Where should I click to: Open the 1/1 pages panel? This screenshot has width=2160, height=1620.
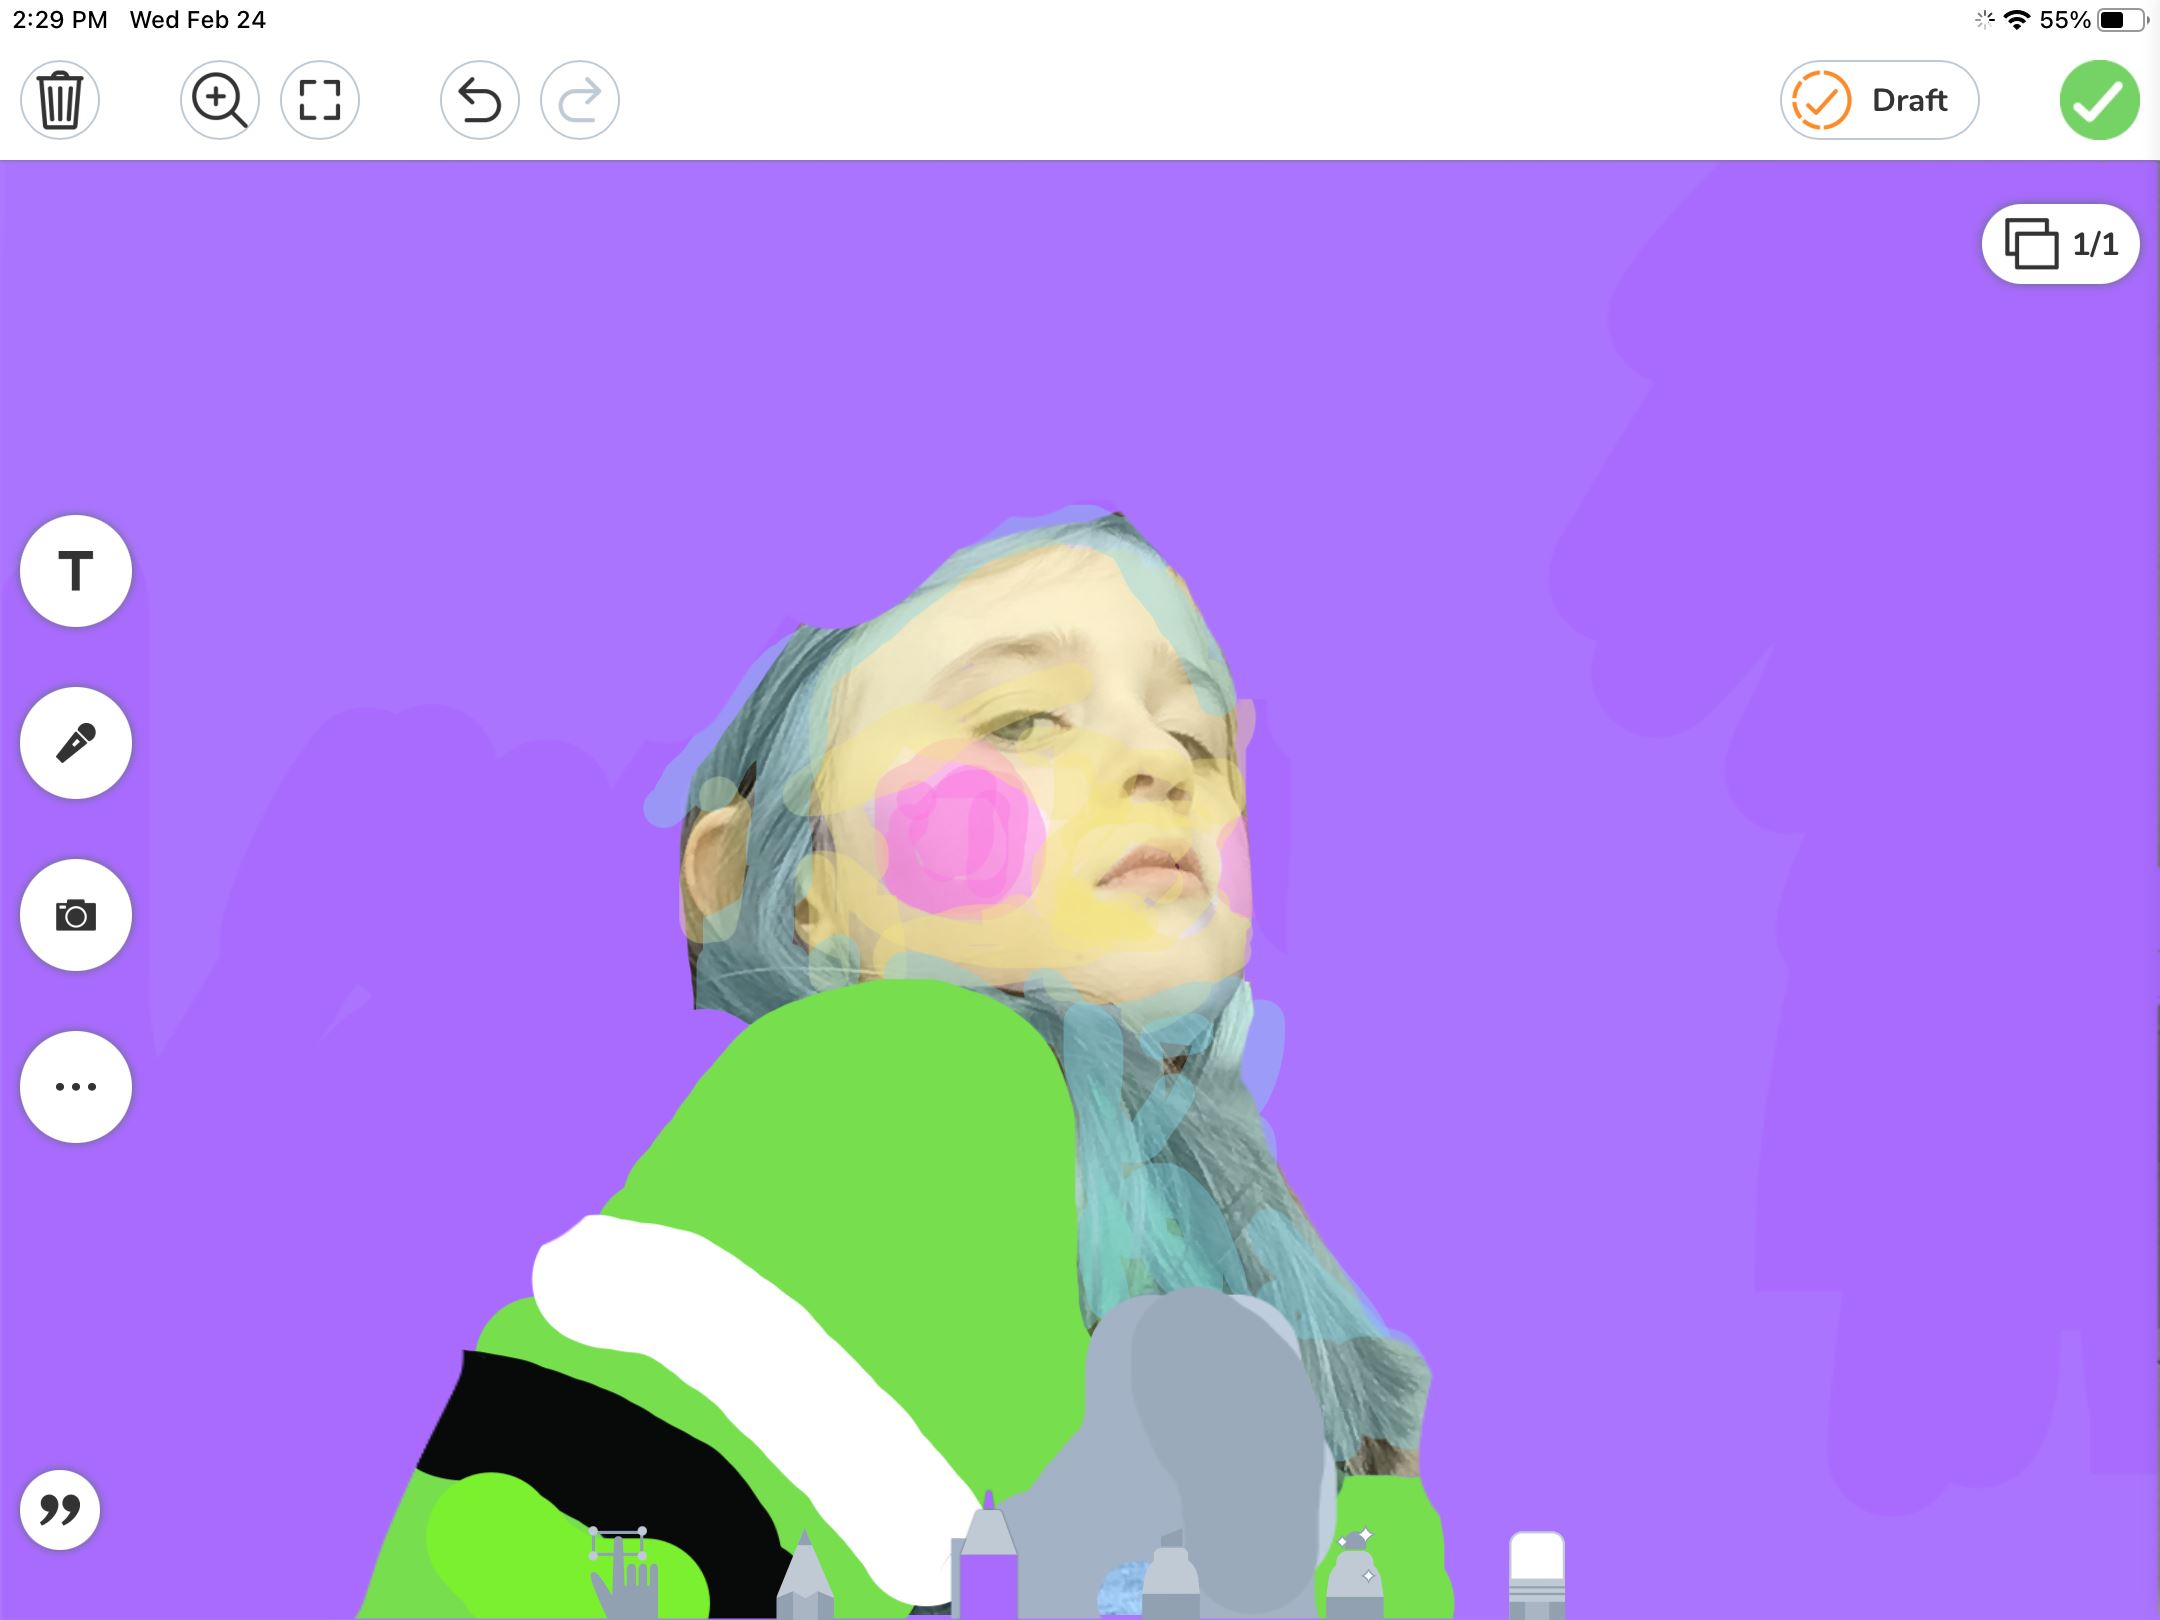(x=2061, y=244)
